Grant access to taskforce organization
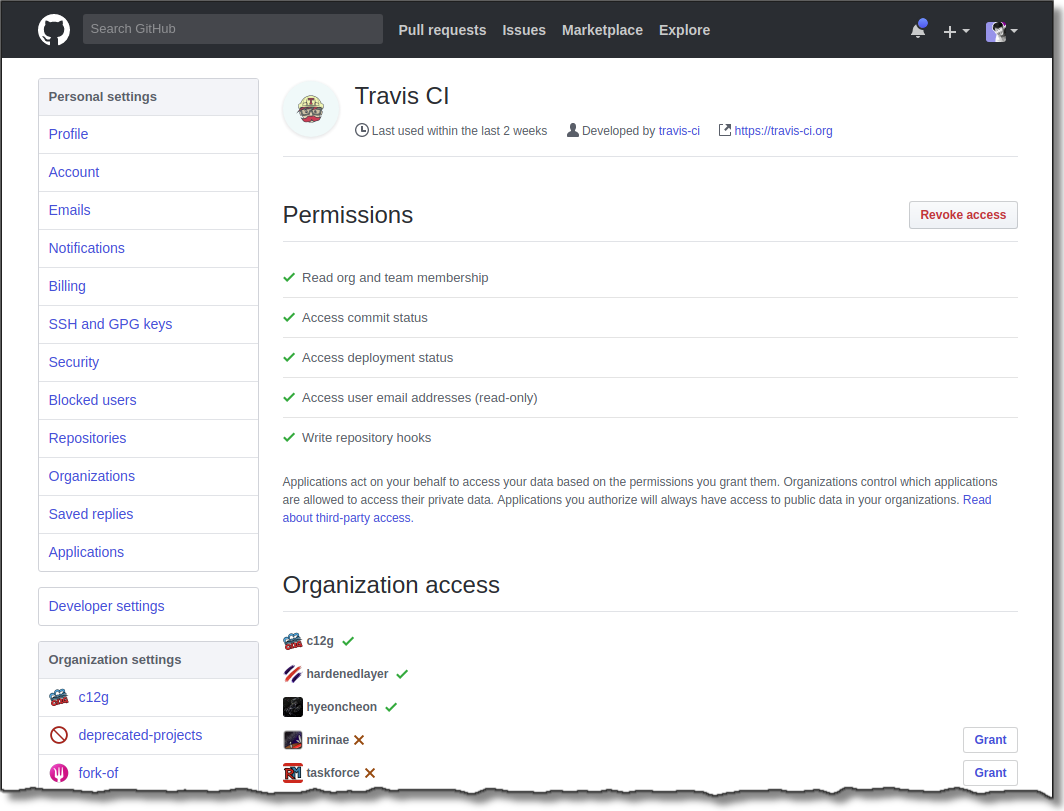 990,773
